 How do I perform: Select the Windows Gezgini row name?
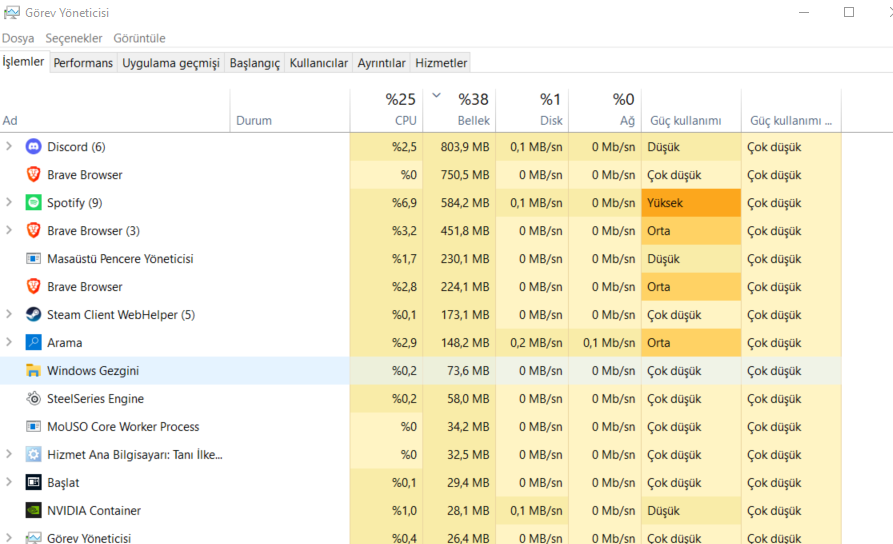pyautogui.click(x=93, y=371)
